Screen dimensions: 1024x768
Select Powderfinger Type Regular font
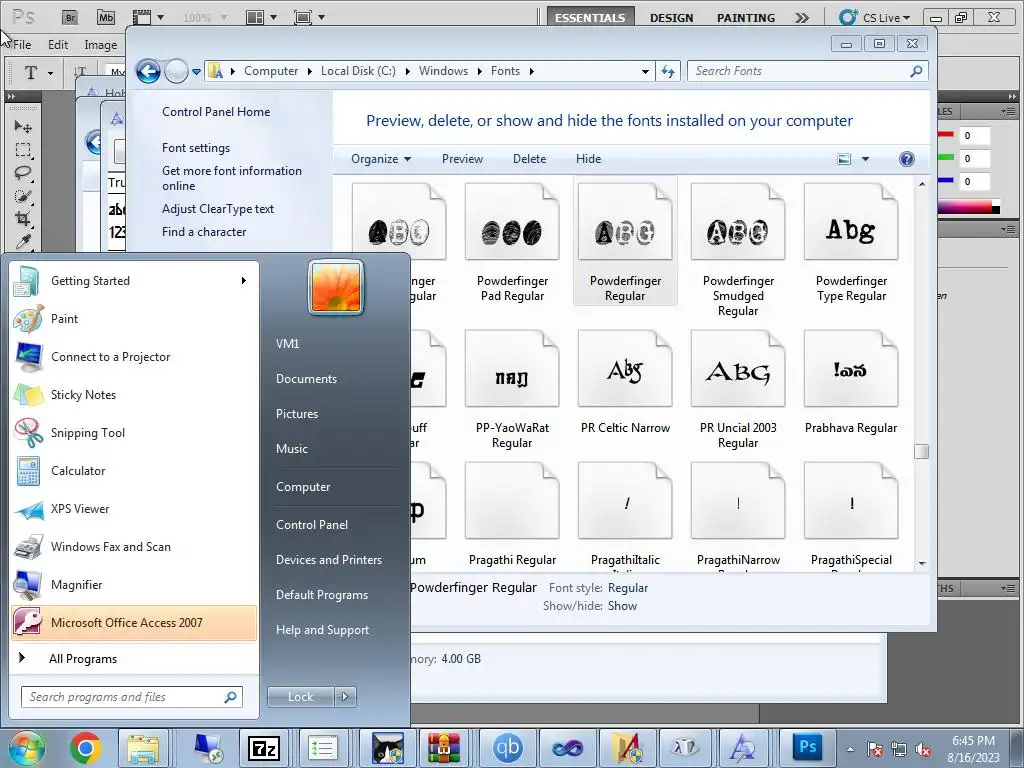pos(851,244)
